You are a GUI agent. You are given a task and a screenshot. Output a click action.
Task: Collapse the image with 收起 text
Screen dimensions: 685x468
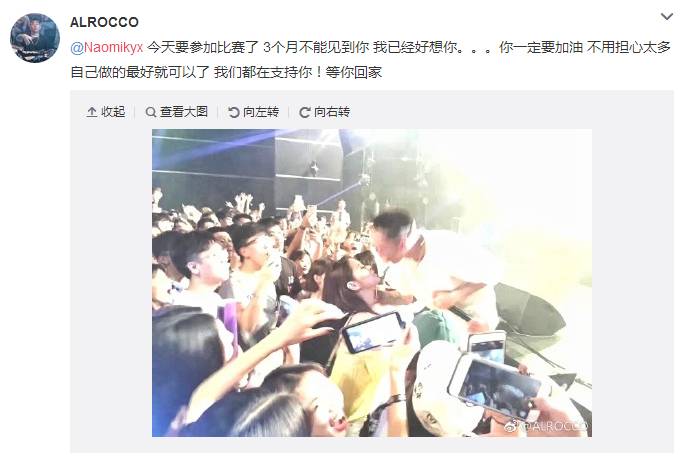(x=113, y=112)
